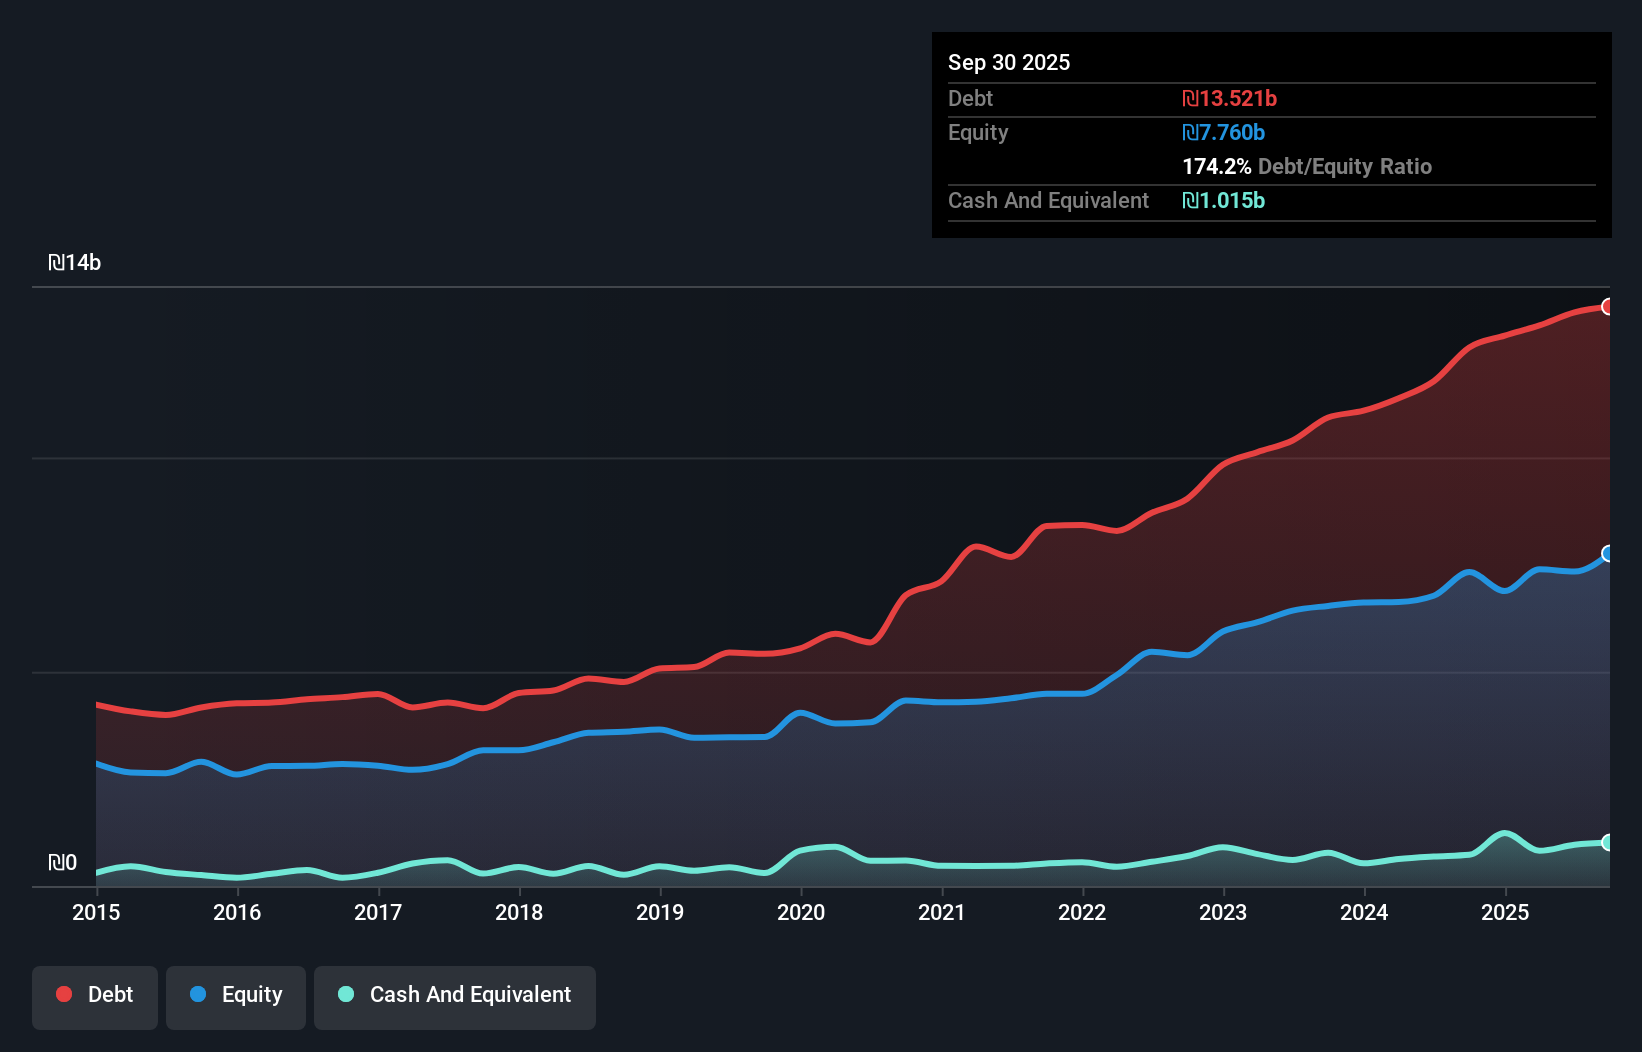Select the 2025 label on the x-axis
This screenshot has height=1052, width=1642.
tap(1507, 913)
